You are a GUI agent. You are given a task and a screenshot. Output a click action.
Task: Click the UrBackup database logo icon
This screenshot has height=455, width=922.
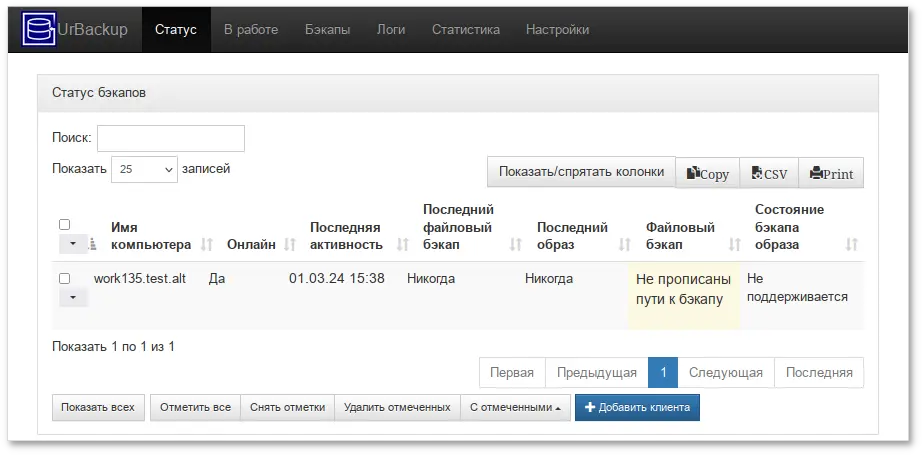click(39, 29)
